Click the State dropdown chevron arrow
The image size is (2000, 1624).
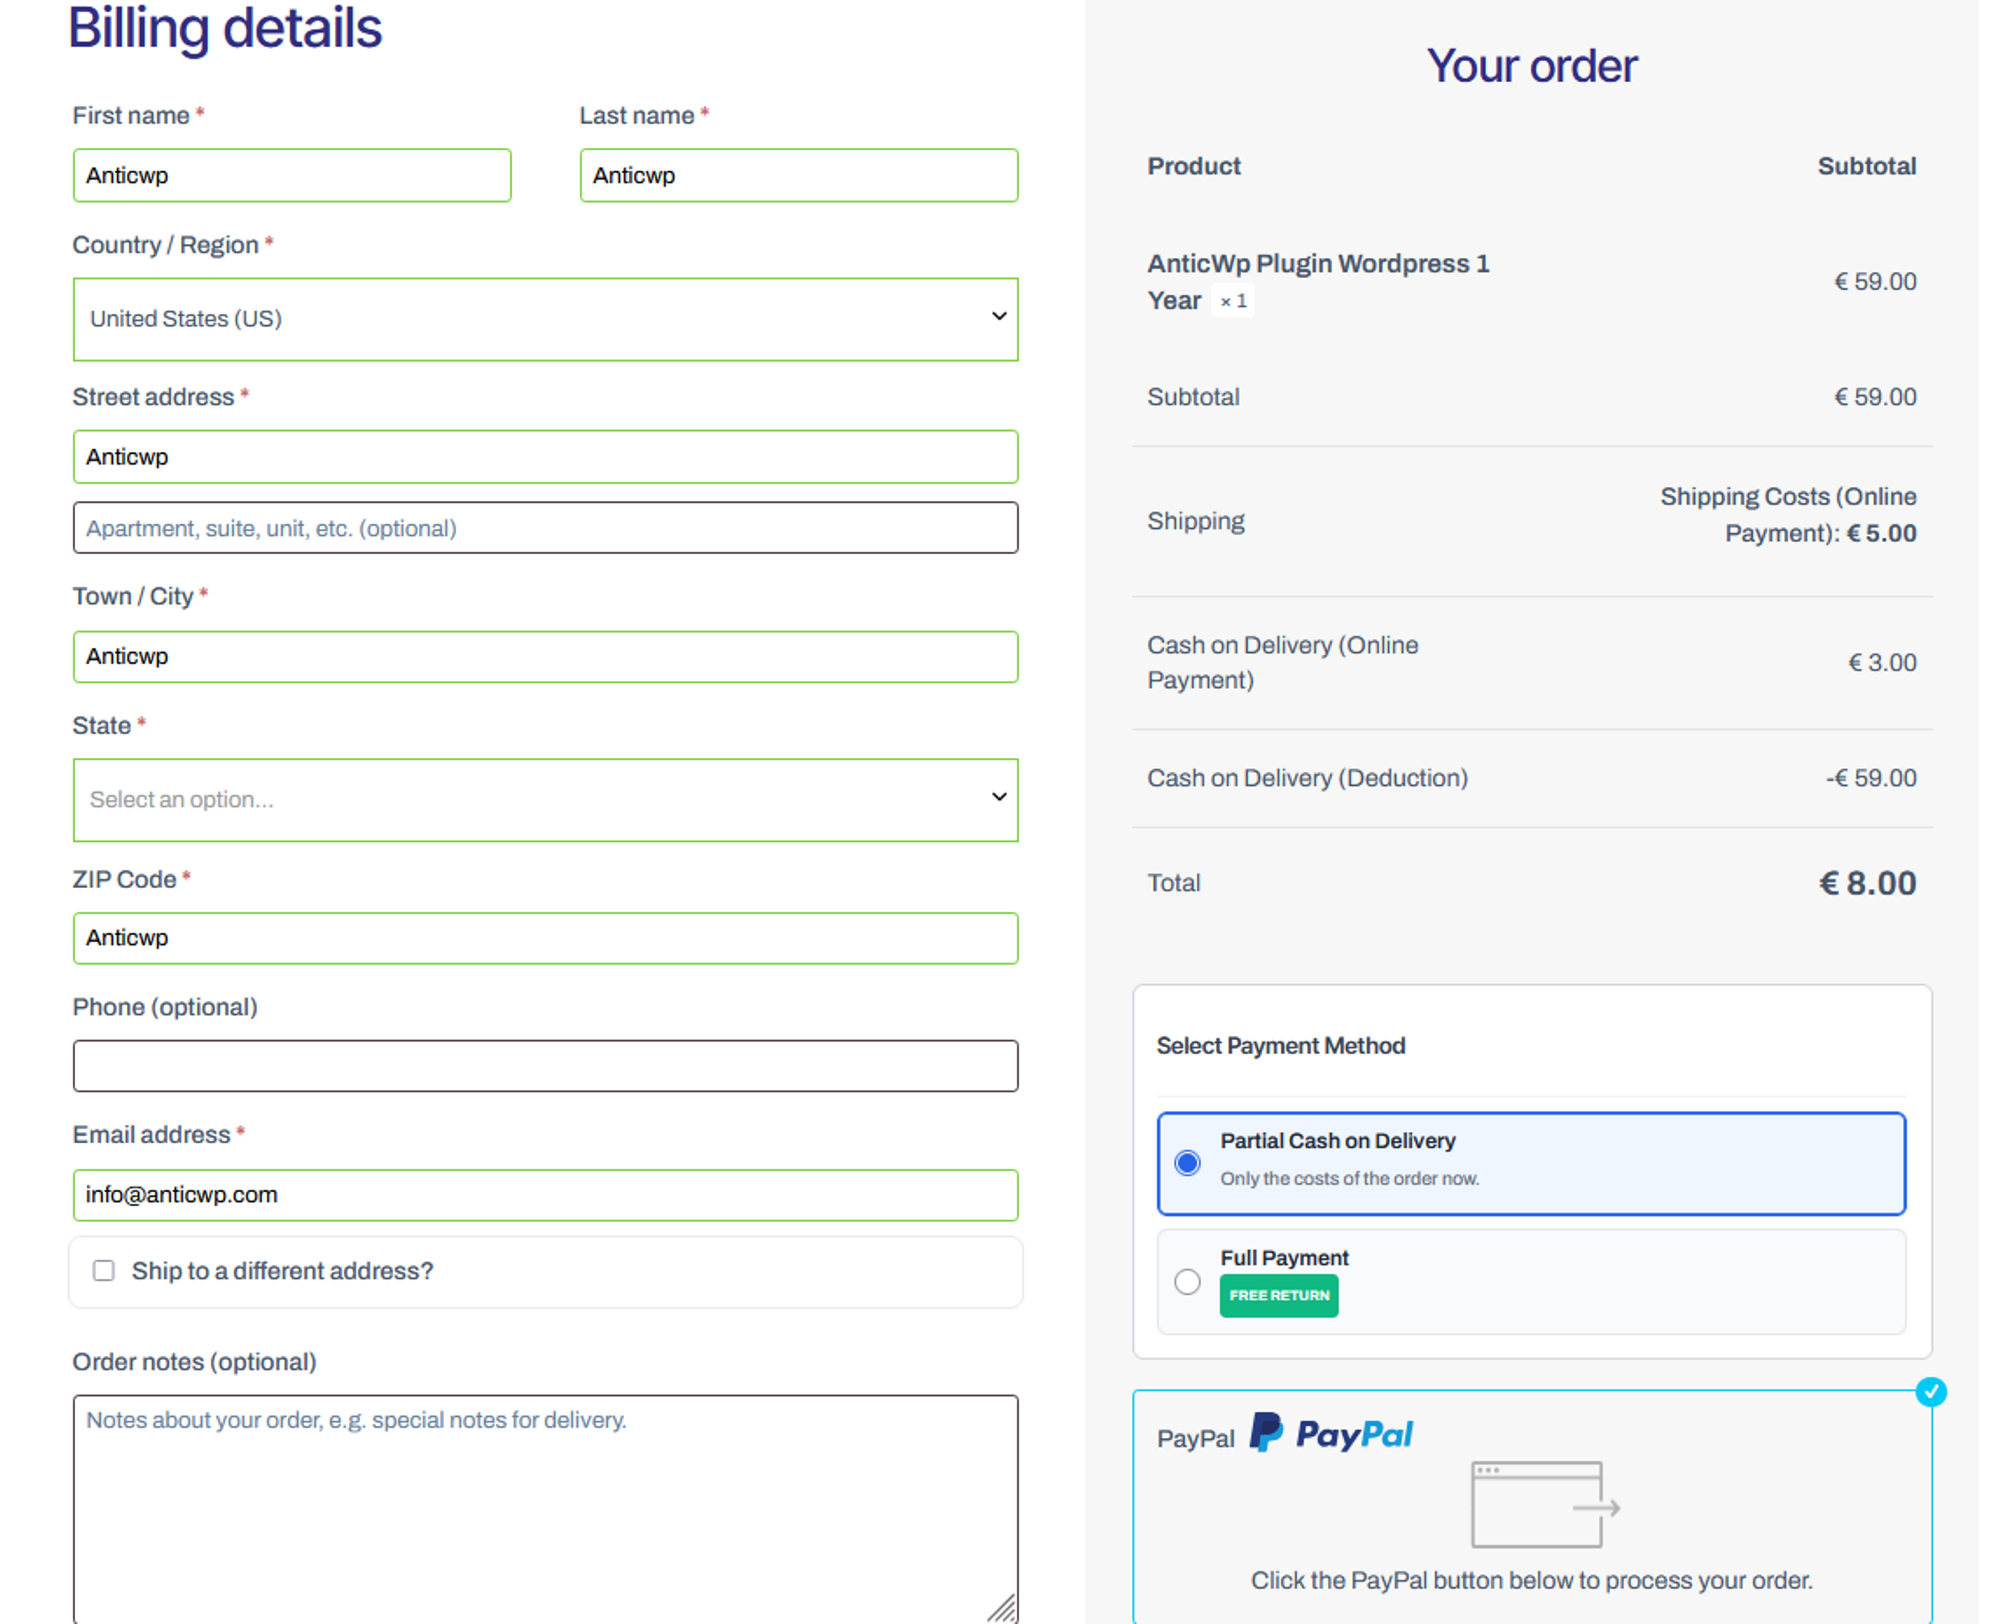[998, 797]
